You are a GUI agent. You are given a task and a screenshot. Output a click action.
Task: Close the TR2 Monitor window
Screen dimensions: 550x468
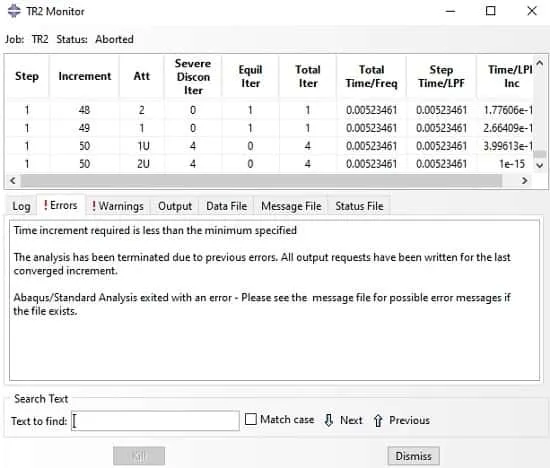(532, 11)
